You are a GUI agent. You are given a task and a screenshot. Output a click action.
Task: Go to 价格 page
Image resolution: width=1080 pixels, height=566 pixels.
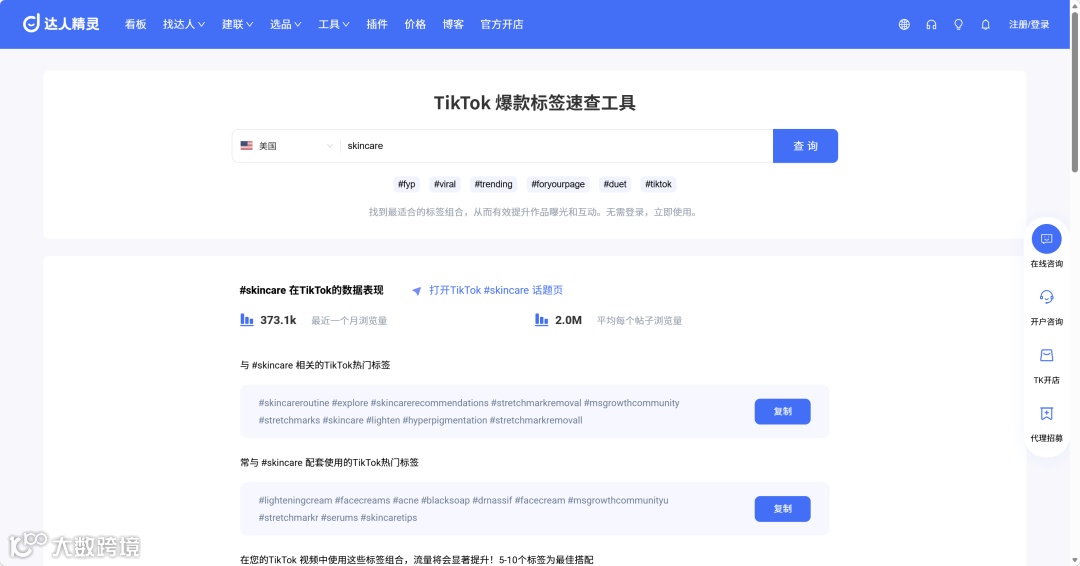(x=415, y=24)
